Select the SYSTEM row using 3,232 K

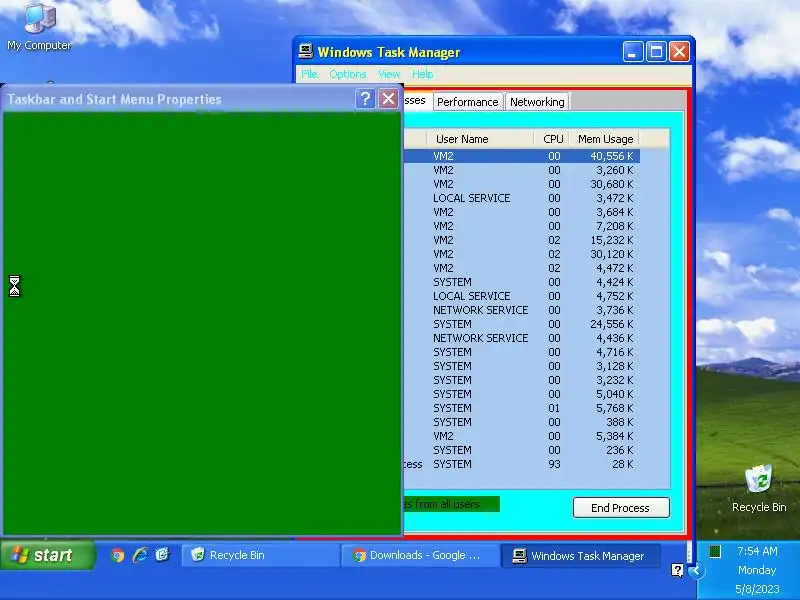click(x=521, y=381)
